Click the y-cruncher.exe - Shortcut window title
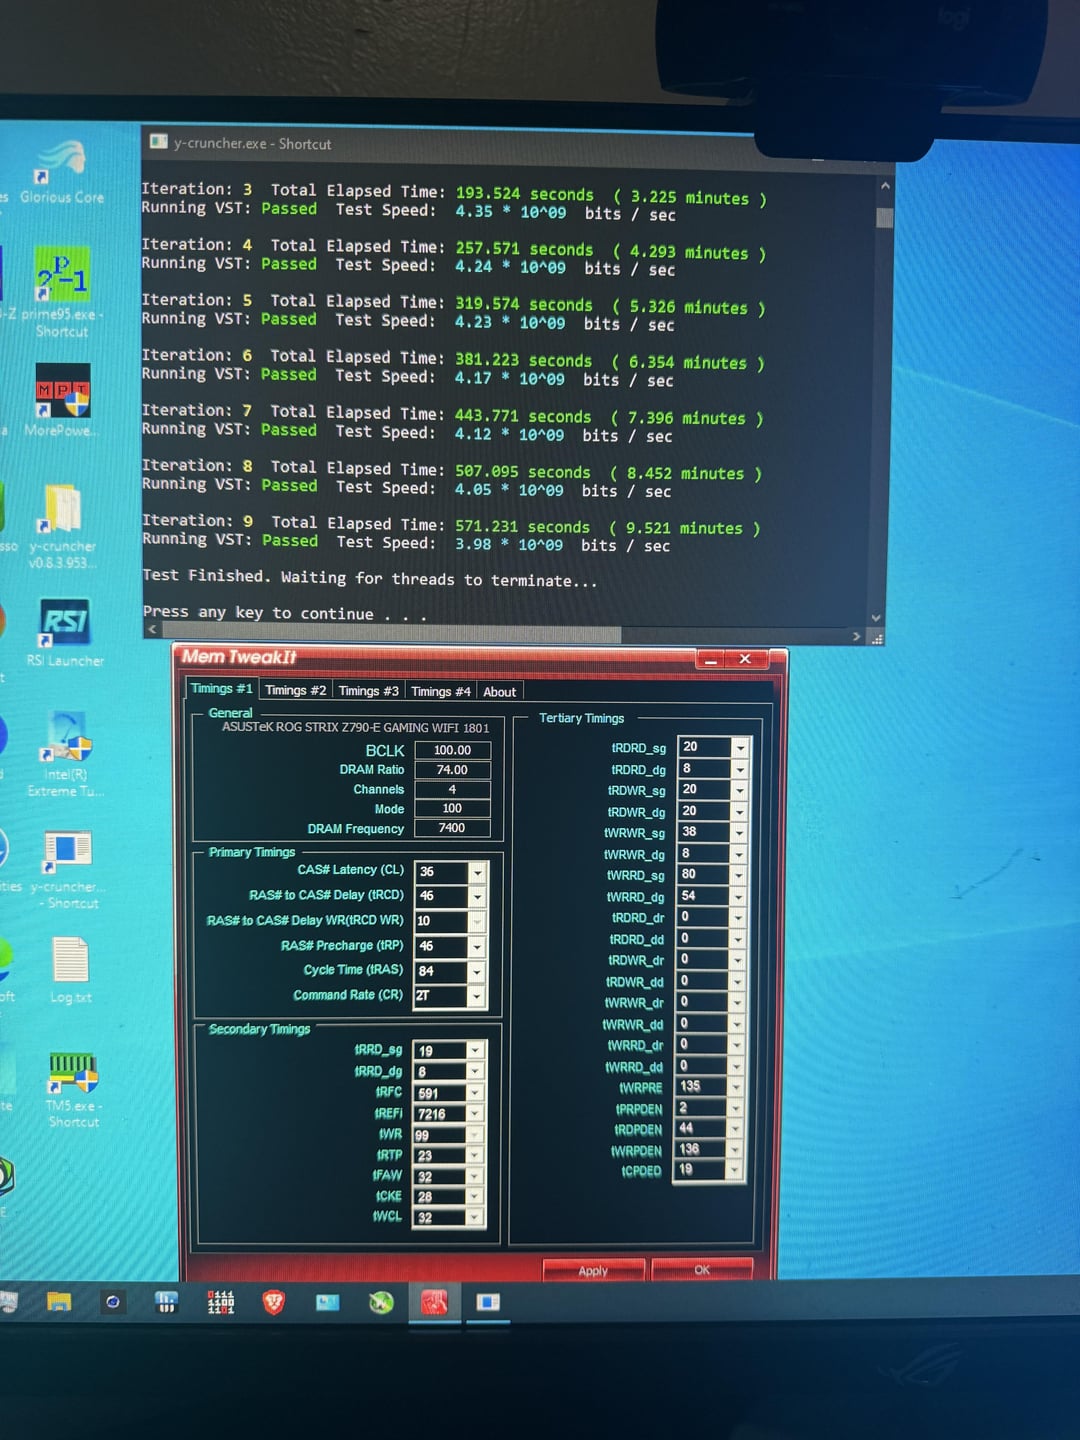This screenshot has width=1080, height=1440. 252,143
